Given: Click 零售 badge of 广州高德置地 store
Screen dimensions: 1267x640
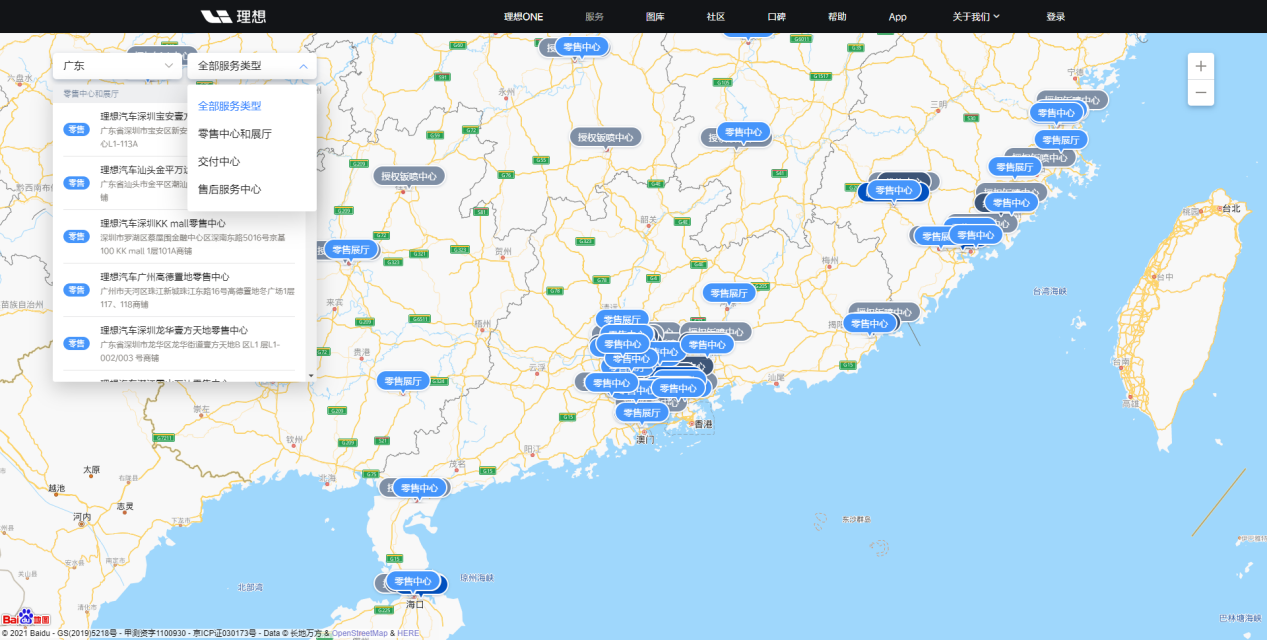Looking at the screenshot, I should pyautogui.click(x=77, y=290).
